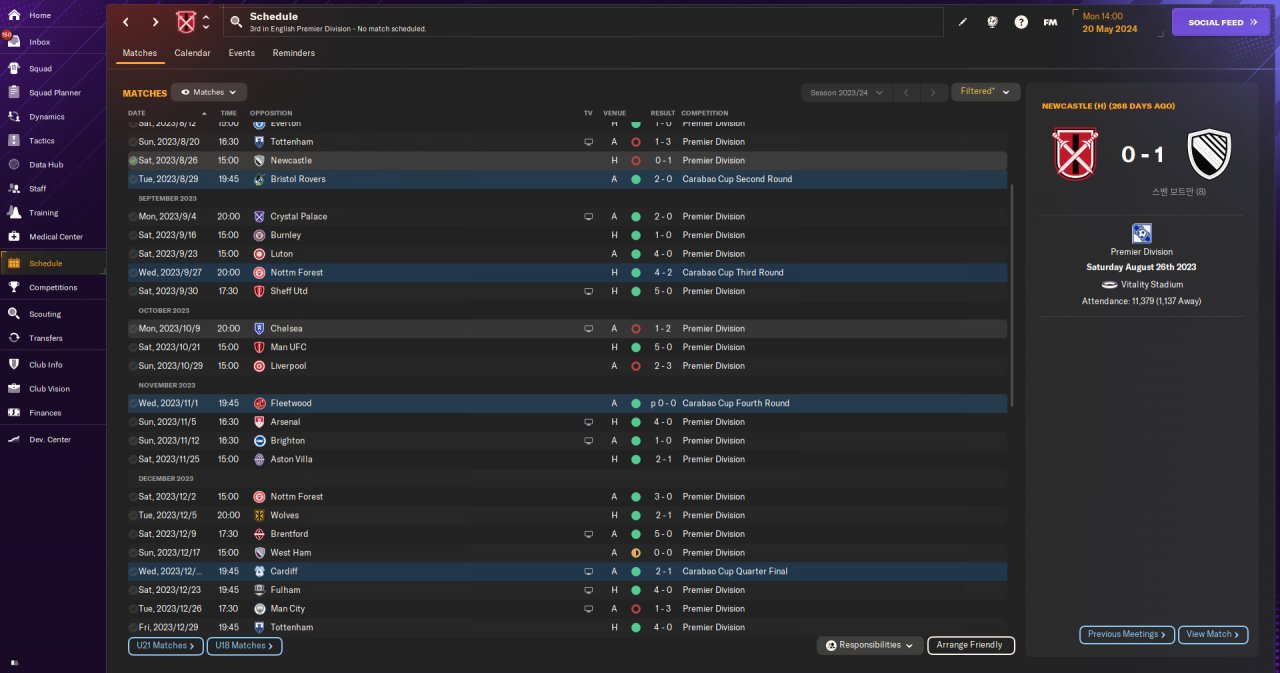Screen dimensions: 1280x673
Task: Open the help question mark icon
Action: [1021, 22]
